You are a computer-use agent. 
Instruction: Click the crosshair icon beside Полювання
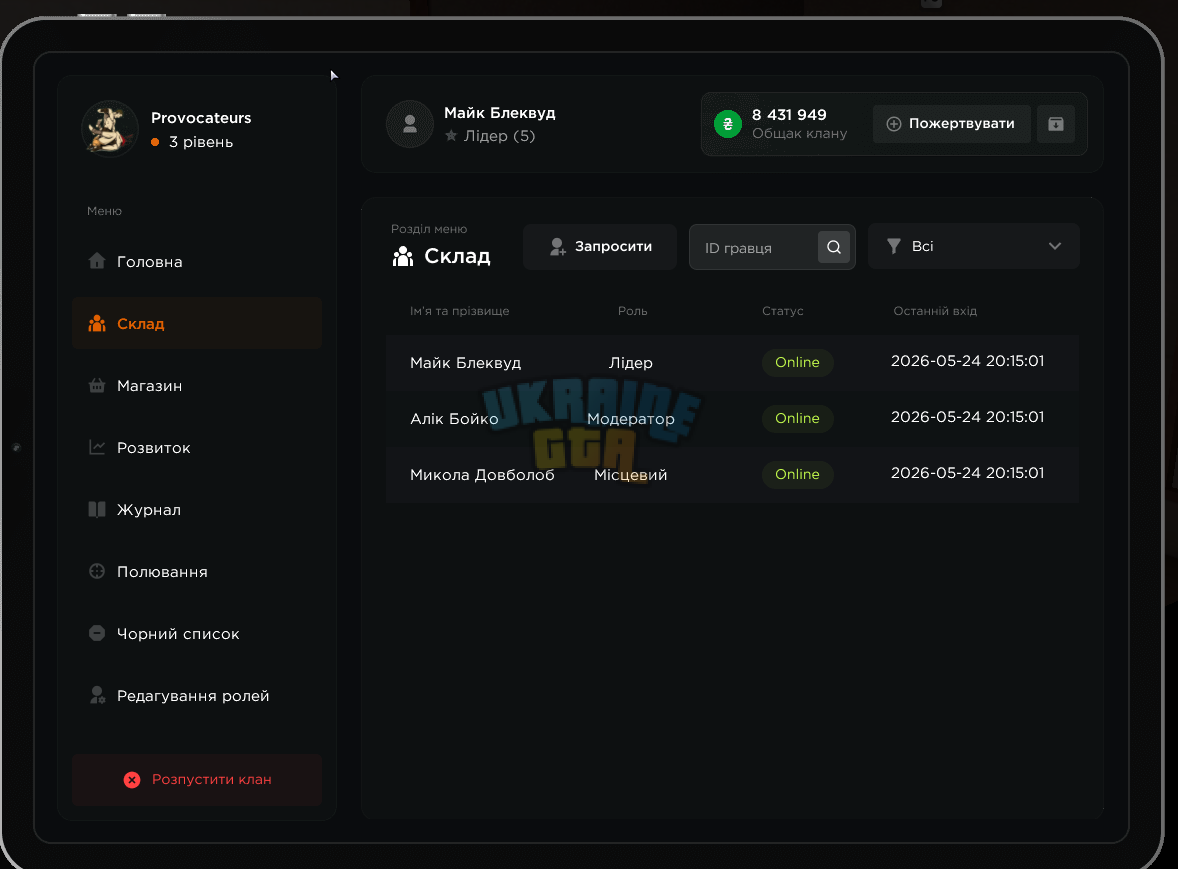pyautogui.click(x=97, y=571)
